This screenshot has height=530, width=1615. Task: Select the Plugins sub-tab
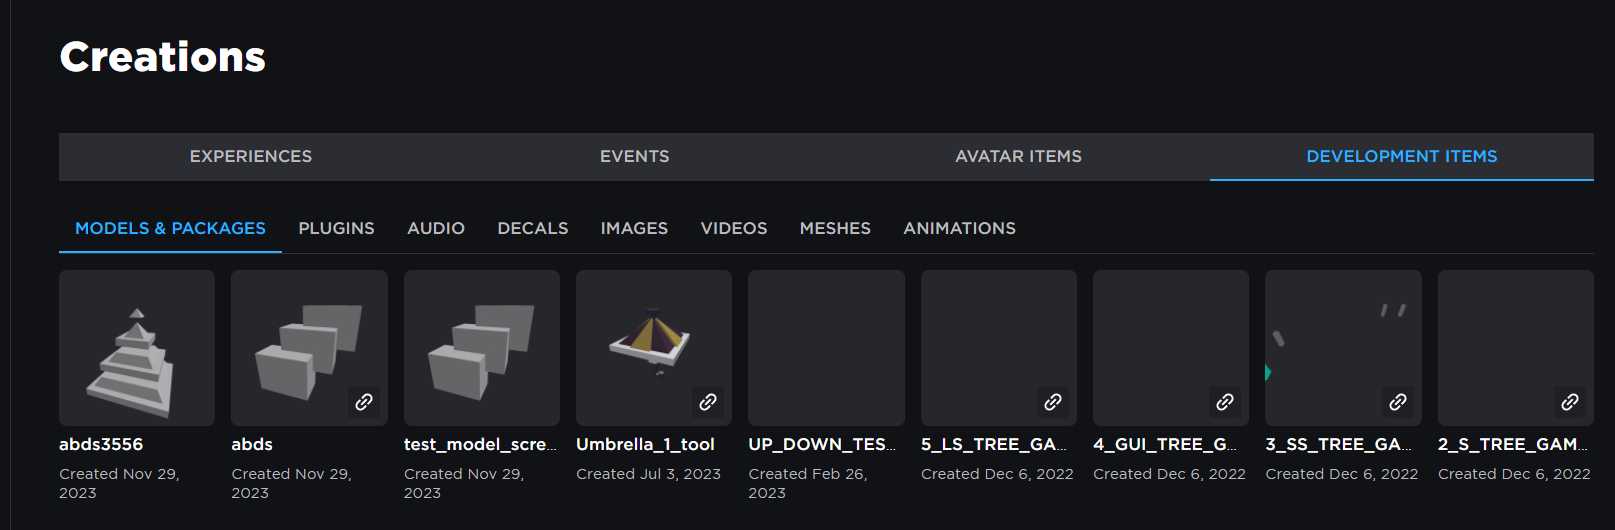pyautogui.click(x=336, y=228)
